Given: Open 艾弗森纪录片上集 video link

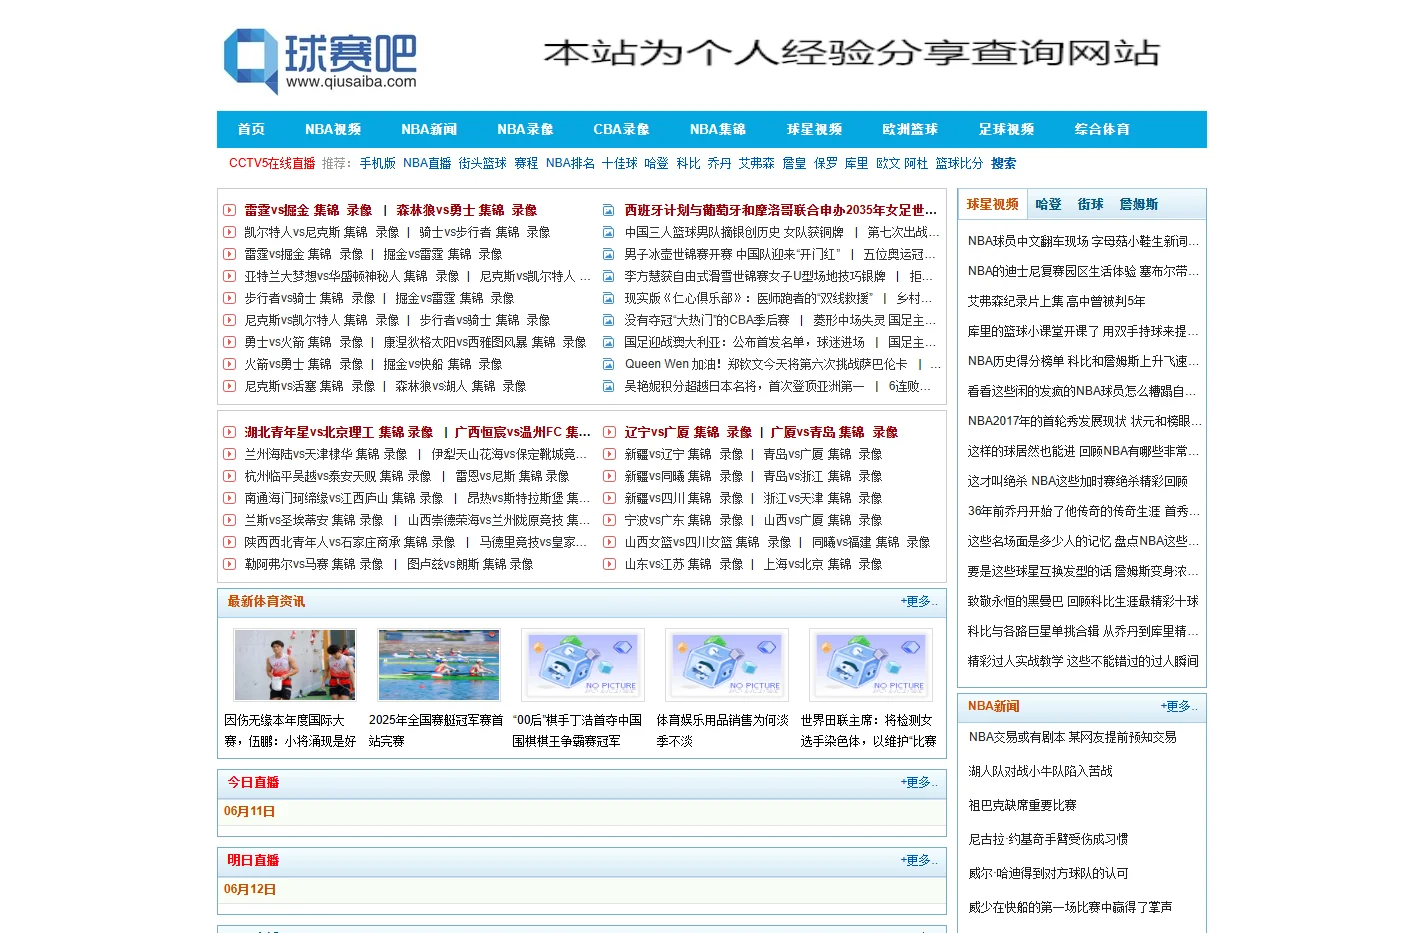Looking at the screenshot, I should pos(1056,301).
